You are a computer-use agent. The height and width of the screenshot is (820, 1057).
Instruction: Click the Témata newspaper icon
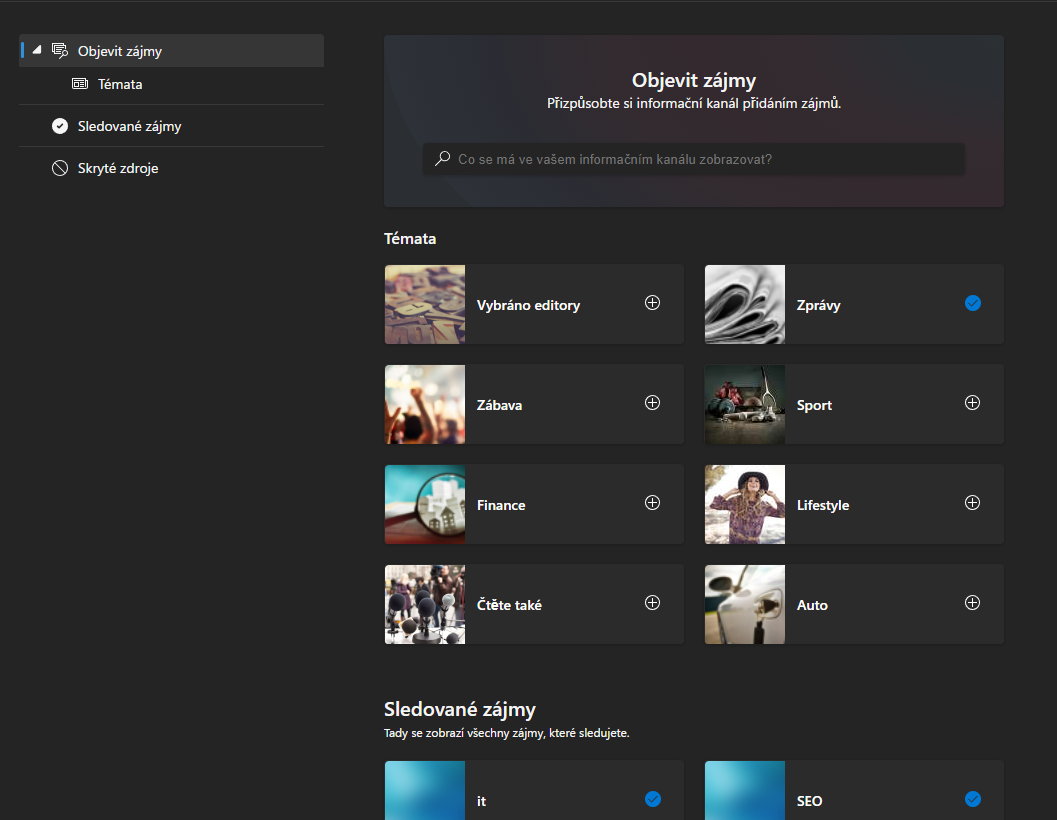coord(80,84)
